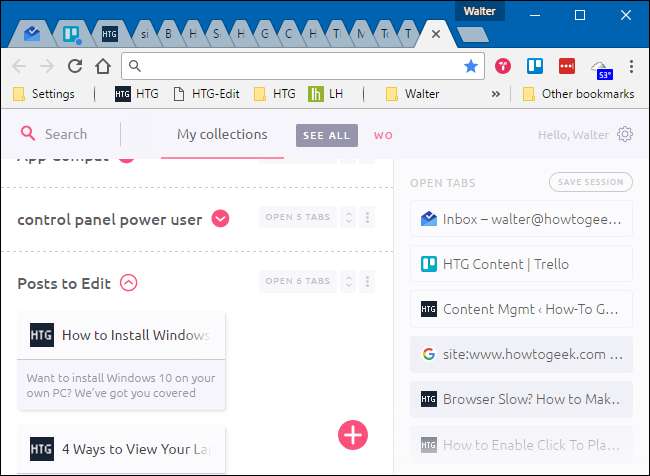This screenshot has height=476, width=650.
Task: Open options menu for control panel power user
Action: [367, 217]
